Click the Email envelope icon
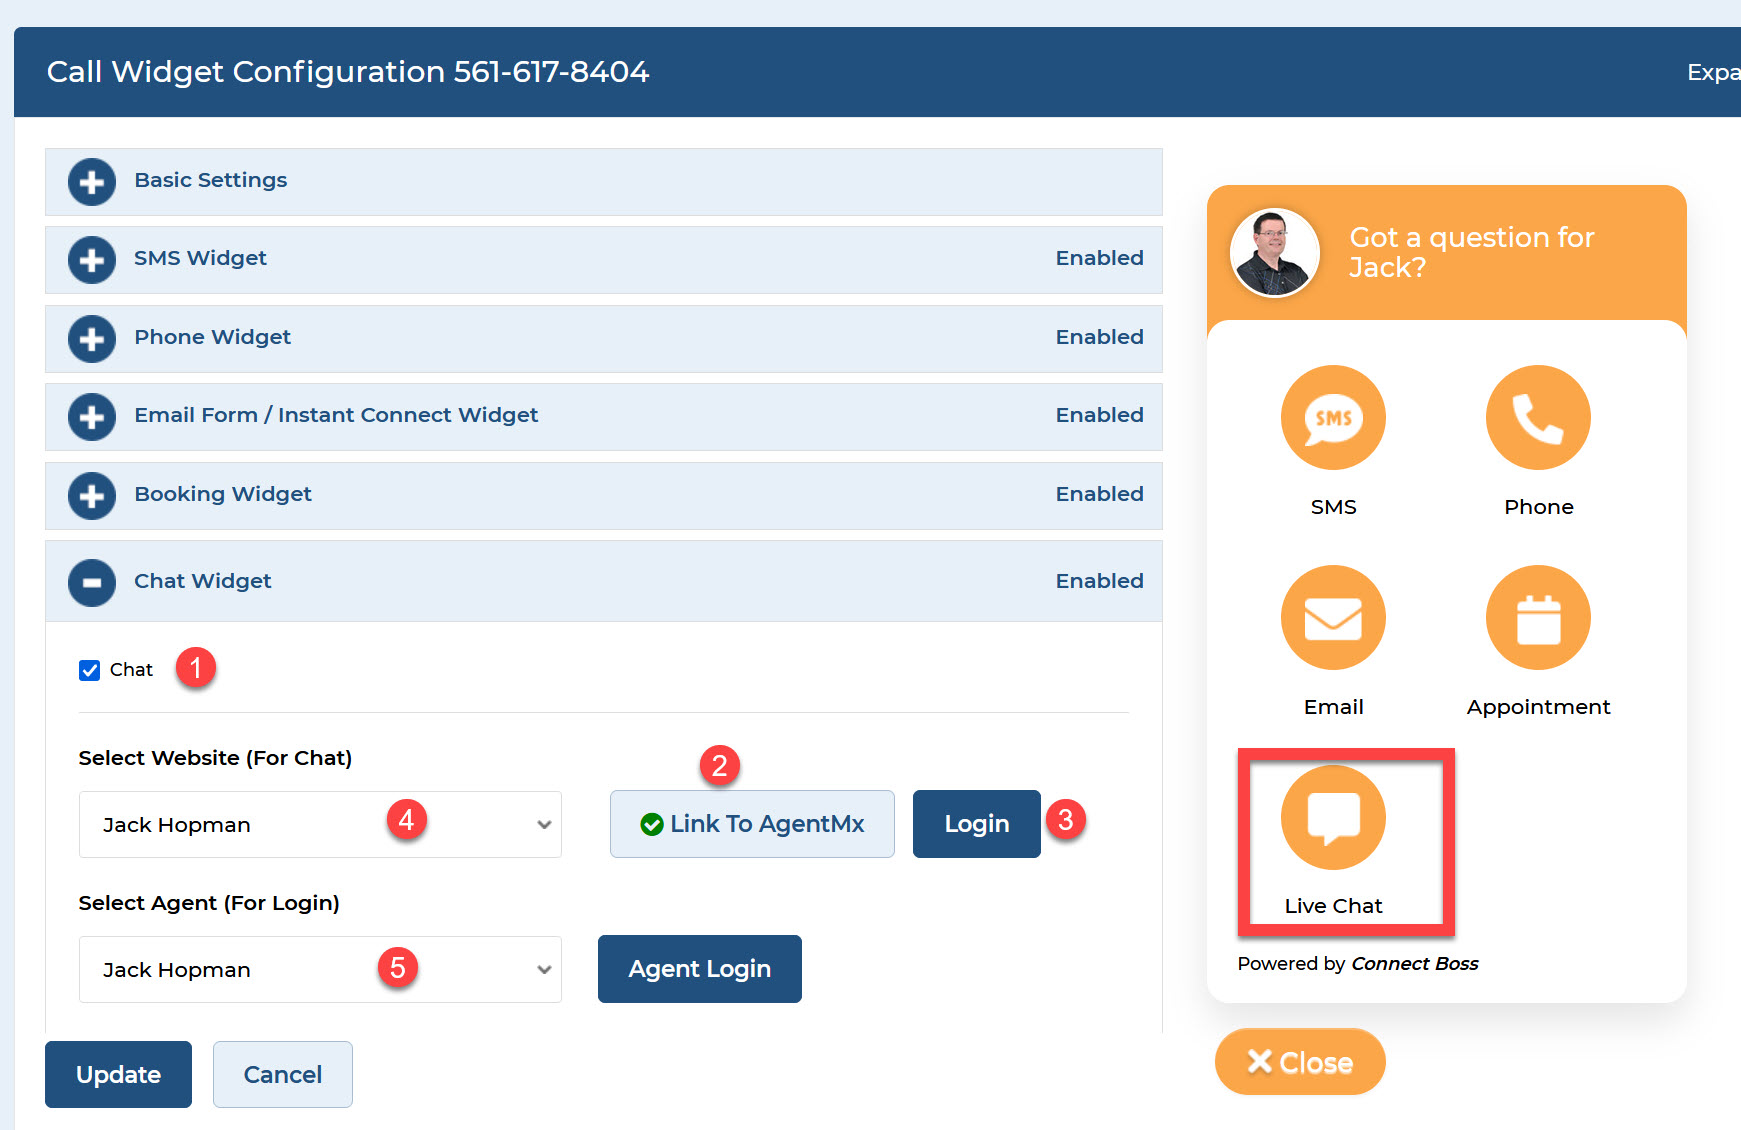1741x1130 pixels. (1333, 618)
